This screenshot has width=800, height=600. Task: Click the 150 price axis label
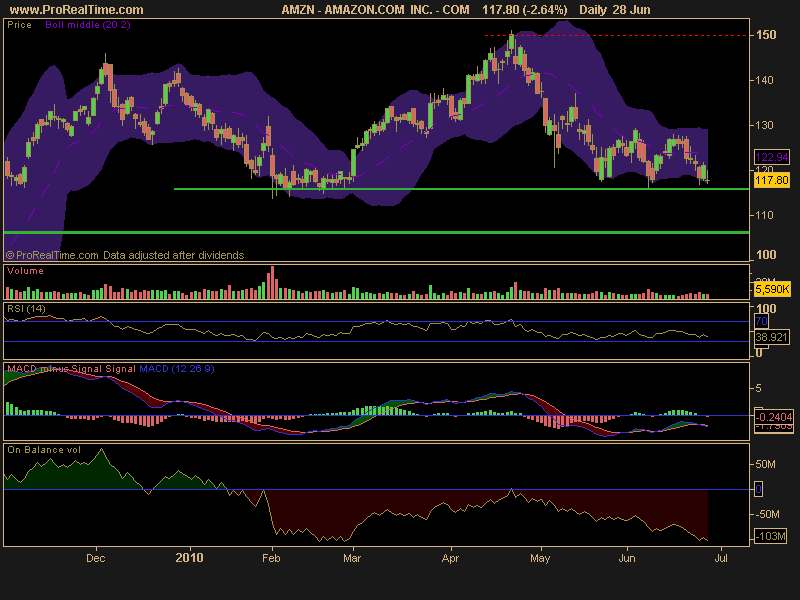766,35
